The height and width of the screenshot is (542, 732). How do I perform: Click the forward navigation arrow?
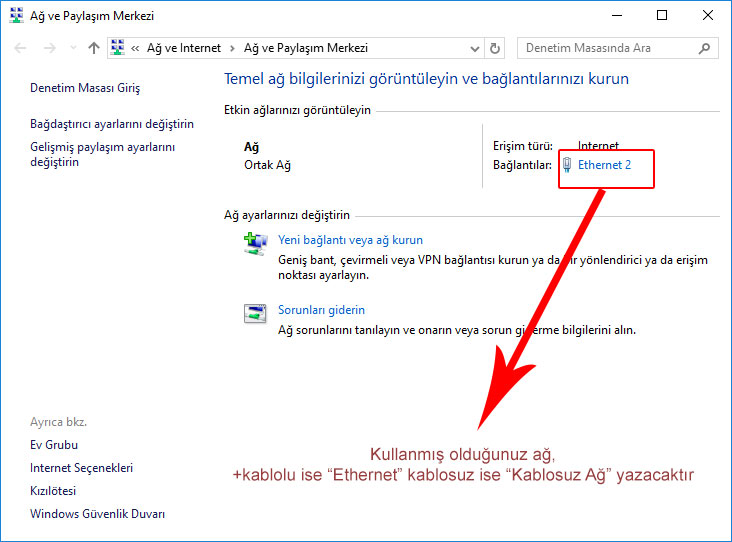(46, 48)
